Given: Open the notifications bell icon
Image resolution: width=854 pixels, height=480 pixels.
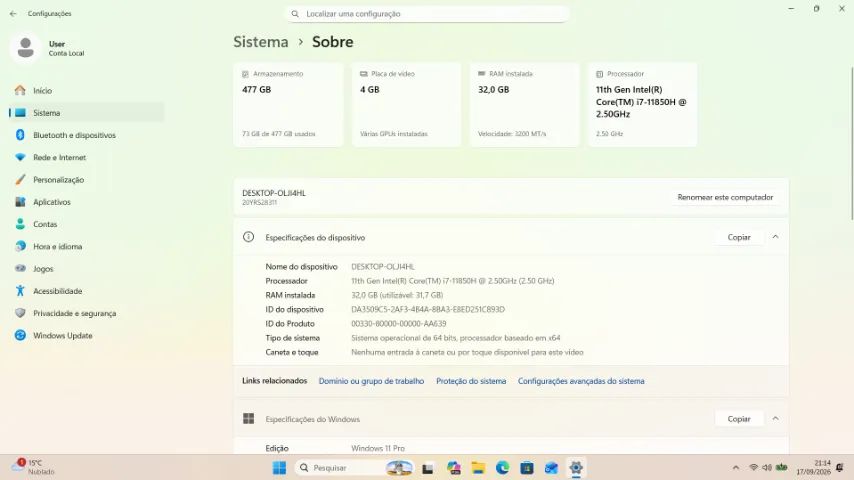Looking at the screenshot, I should [840, 467].
